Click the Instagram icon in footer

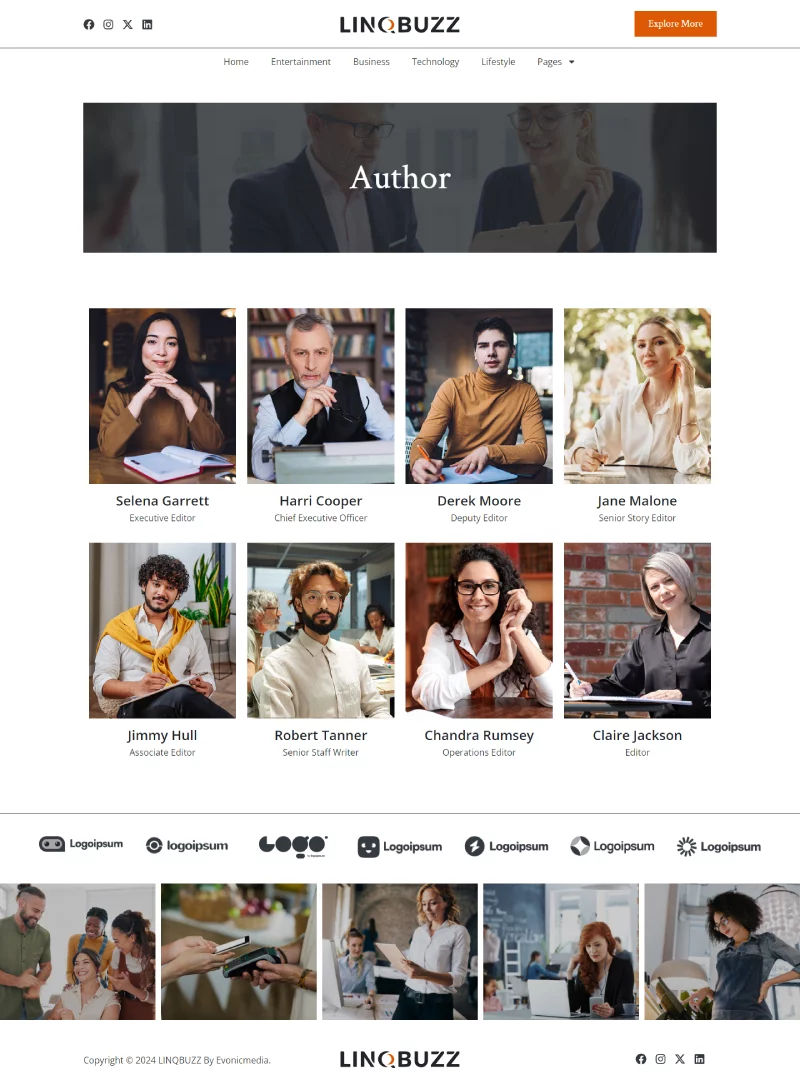tap(660, 1058)
